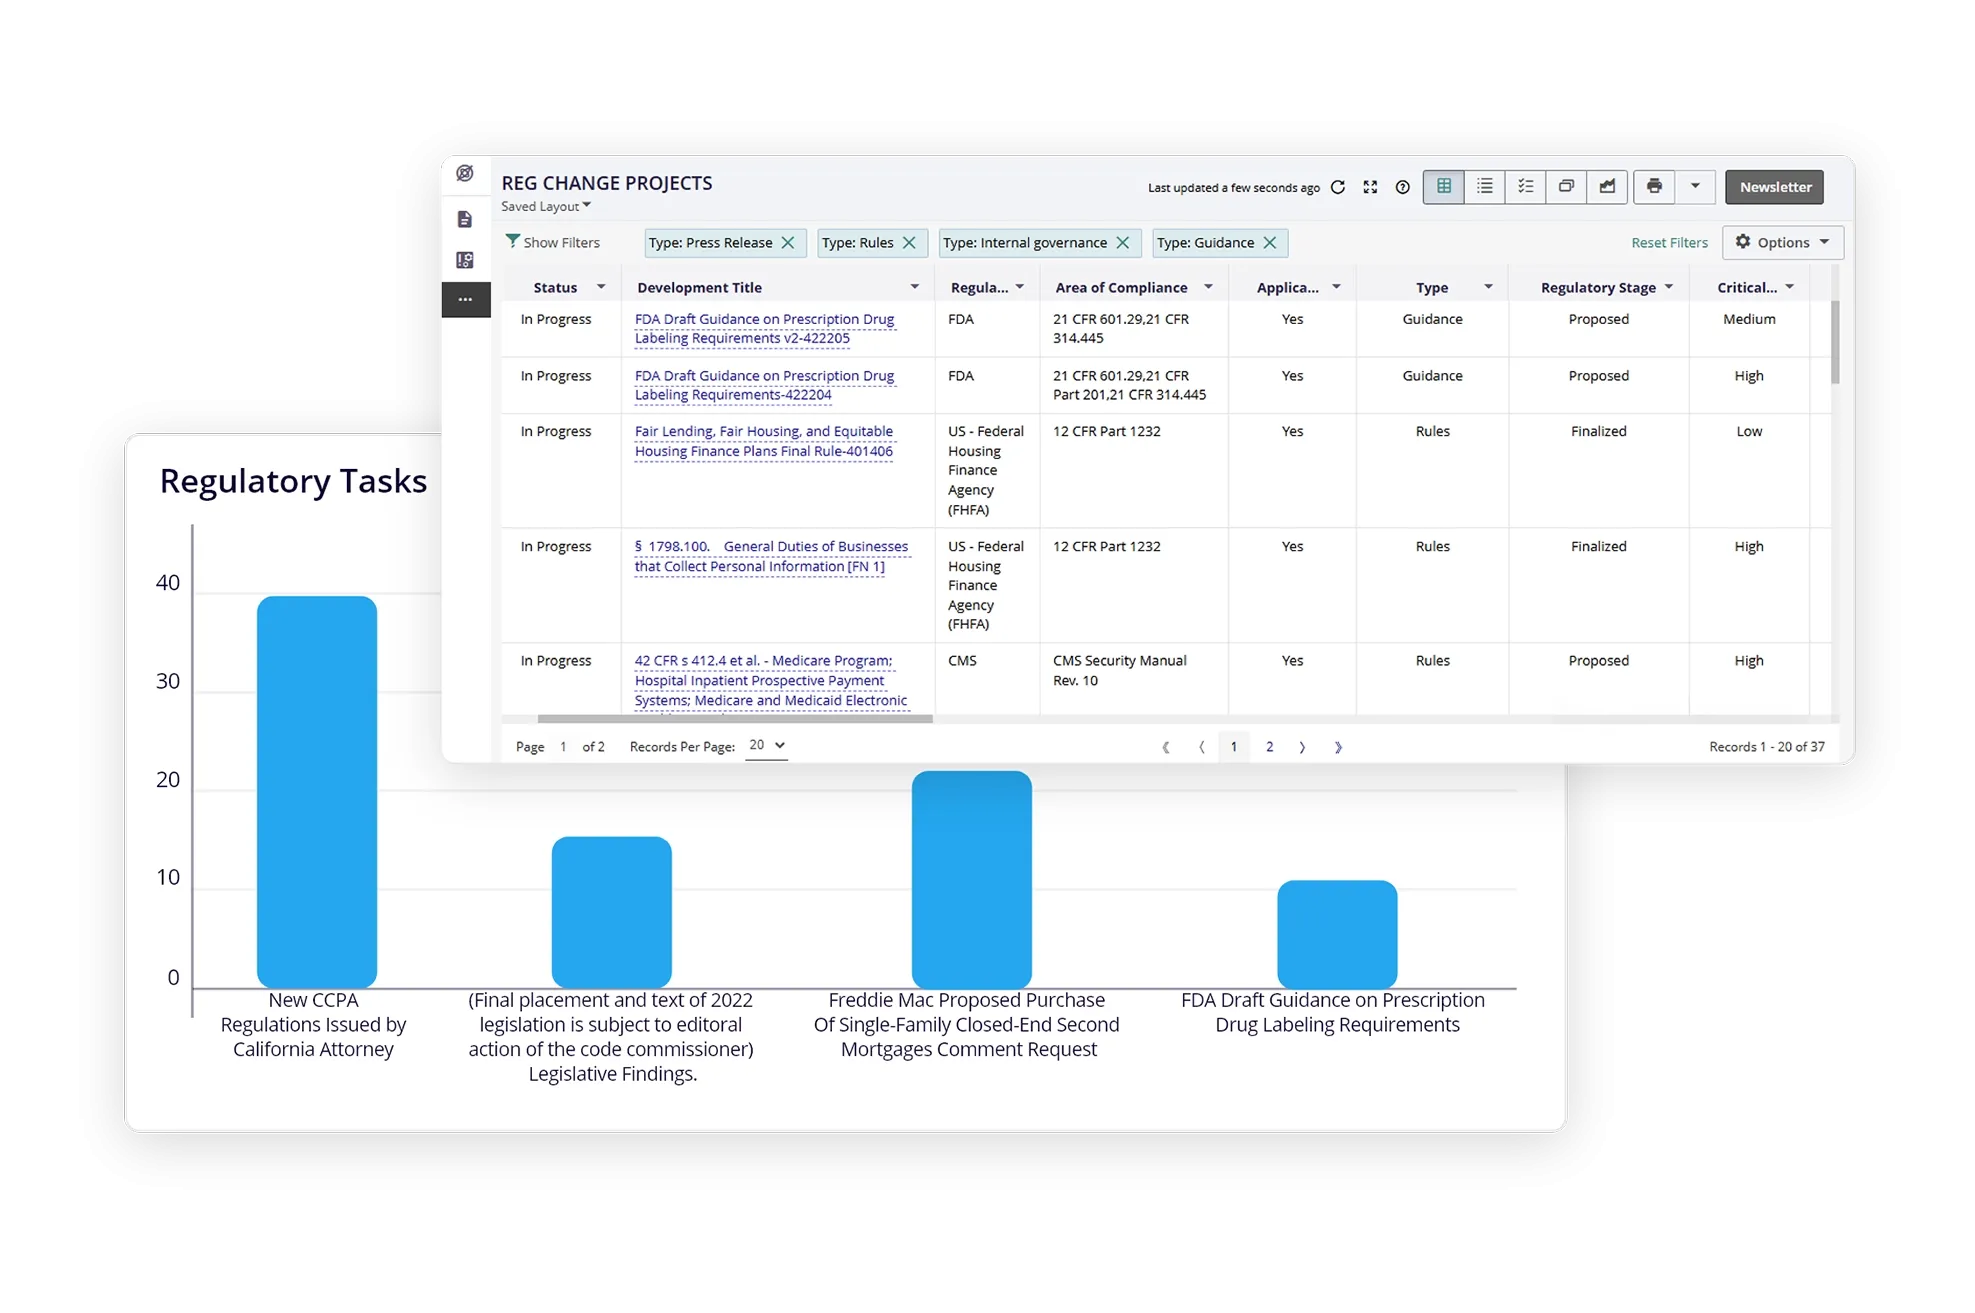This screenshot has height=1313, width=1975.
Task: Click the printer icon
Action: tap(1654, 186)
